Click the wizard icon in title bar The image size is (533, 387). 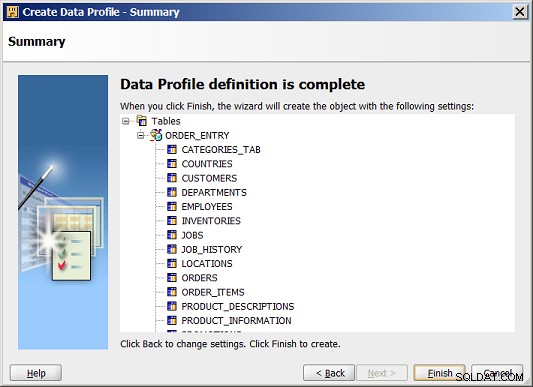point(13,12)
